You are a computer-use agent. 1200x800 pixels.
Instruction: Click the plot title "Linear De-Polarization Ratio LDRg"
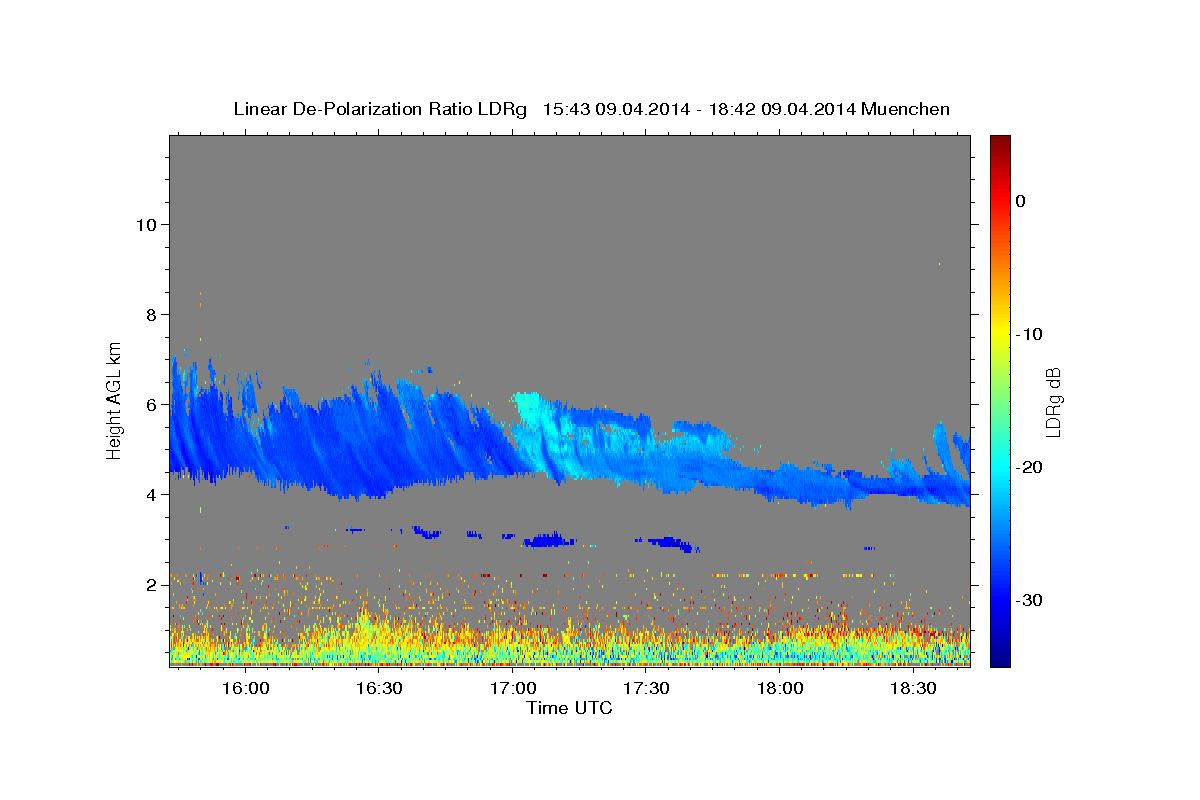(379, 109)
